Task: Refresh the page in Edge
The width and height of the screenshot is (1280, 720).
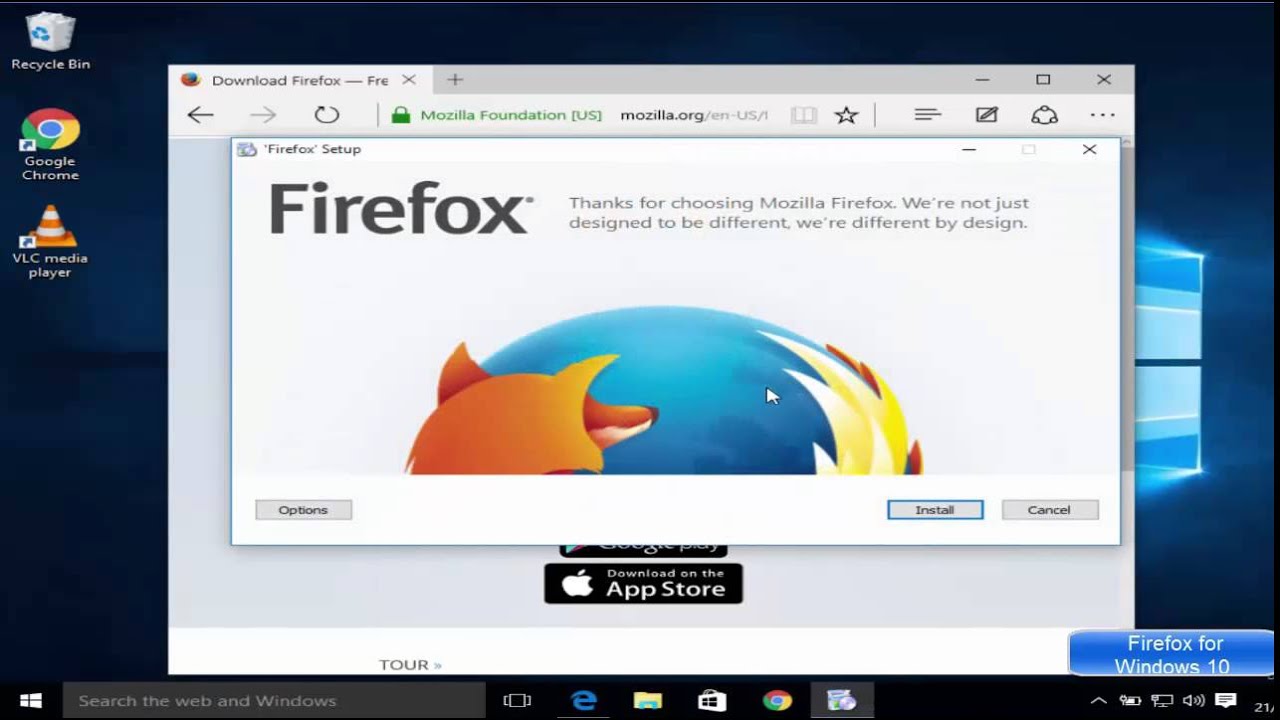Action: pos(327,115)
